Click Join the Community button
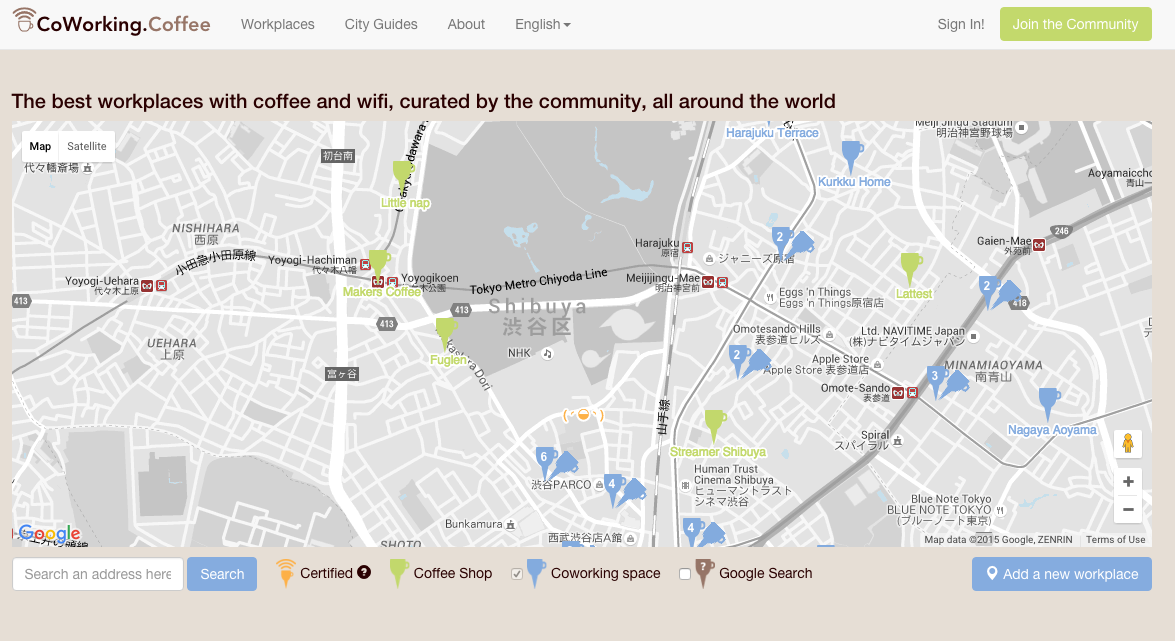This screenshot has width=1175, height=643. click(x=1075, y=24)
